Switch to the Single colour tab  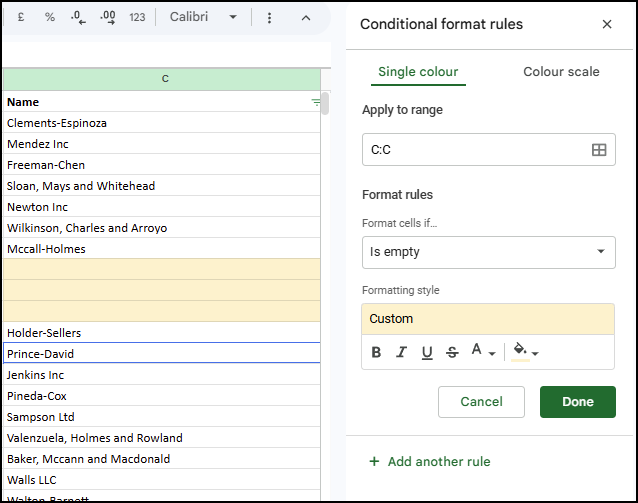click(x=418, y=72)
